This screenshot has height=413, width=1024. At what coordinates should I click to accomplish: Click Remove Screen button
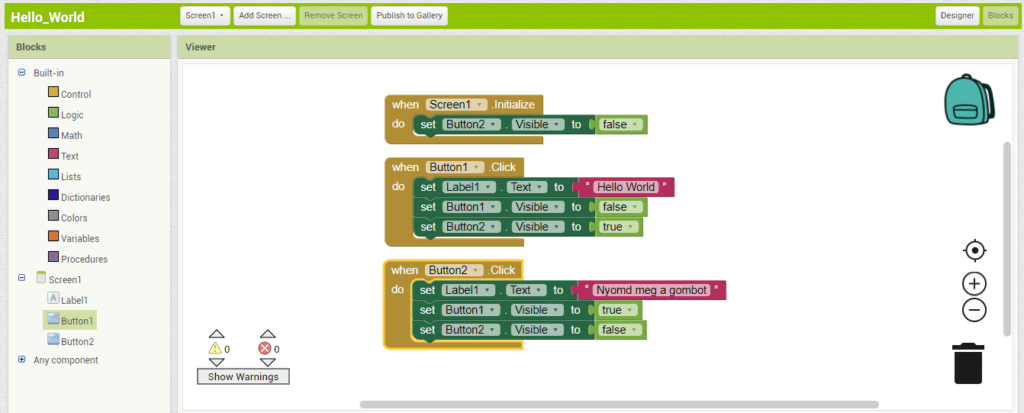pyautogui.click(x=333, y=16)
